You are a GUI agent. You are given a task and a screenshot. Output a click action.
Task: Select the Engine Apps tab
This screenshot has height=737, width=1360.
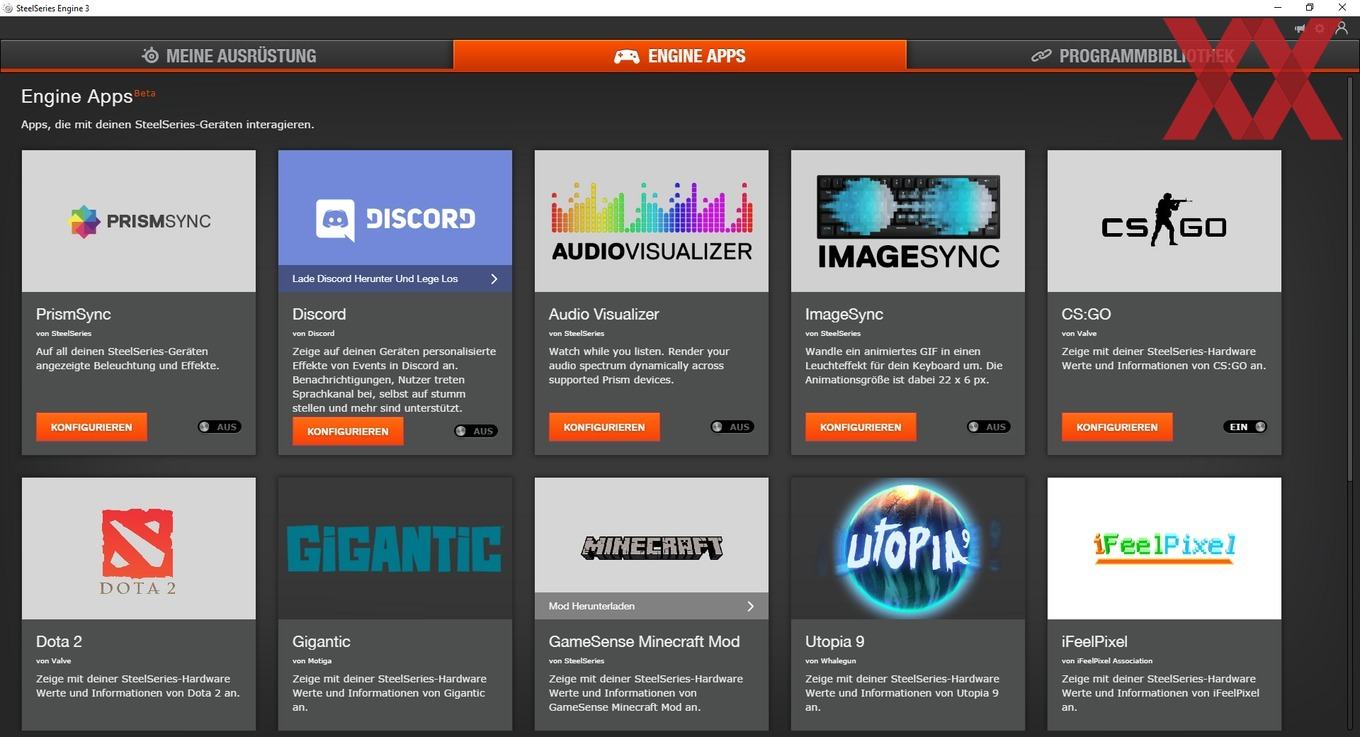[x=680, y=56]
